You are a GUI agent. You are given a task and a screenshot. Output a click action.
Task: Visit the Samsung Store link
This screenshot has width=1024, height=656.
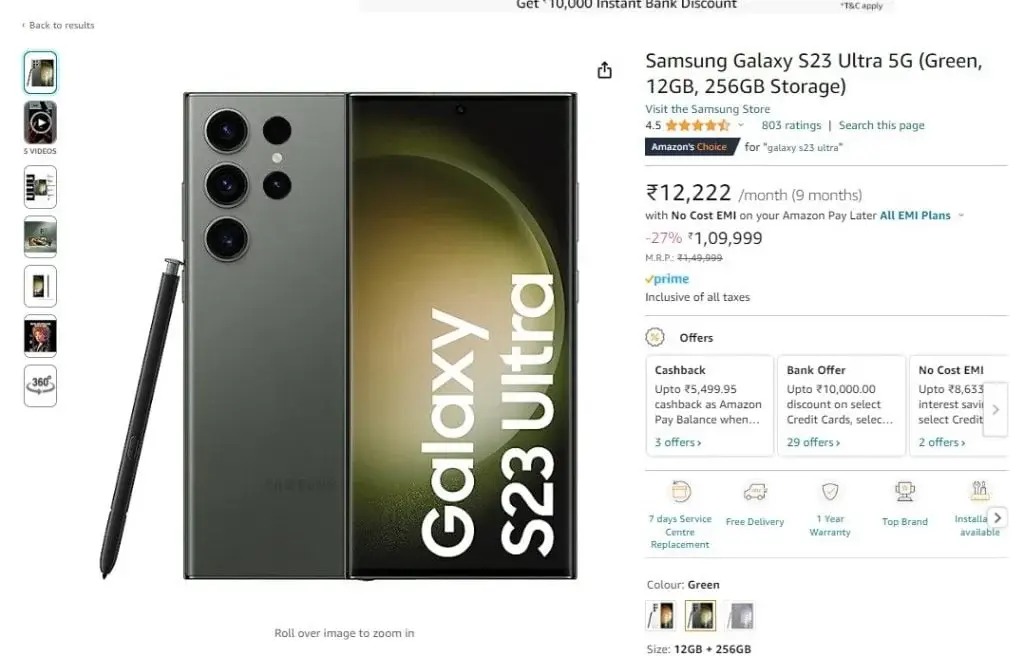coord(707,109)
